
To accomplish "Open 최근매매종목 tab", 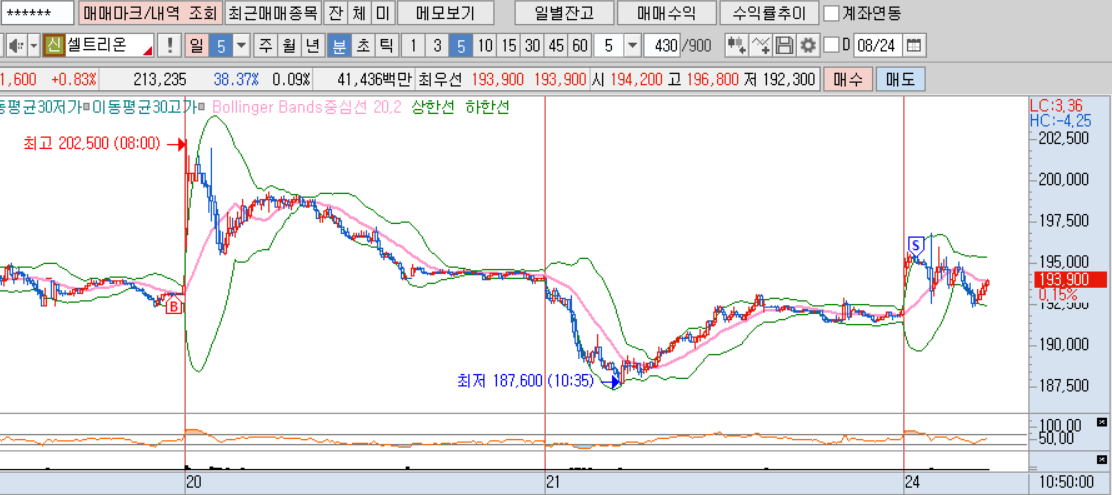I will coord(273,13).
